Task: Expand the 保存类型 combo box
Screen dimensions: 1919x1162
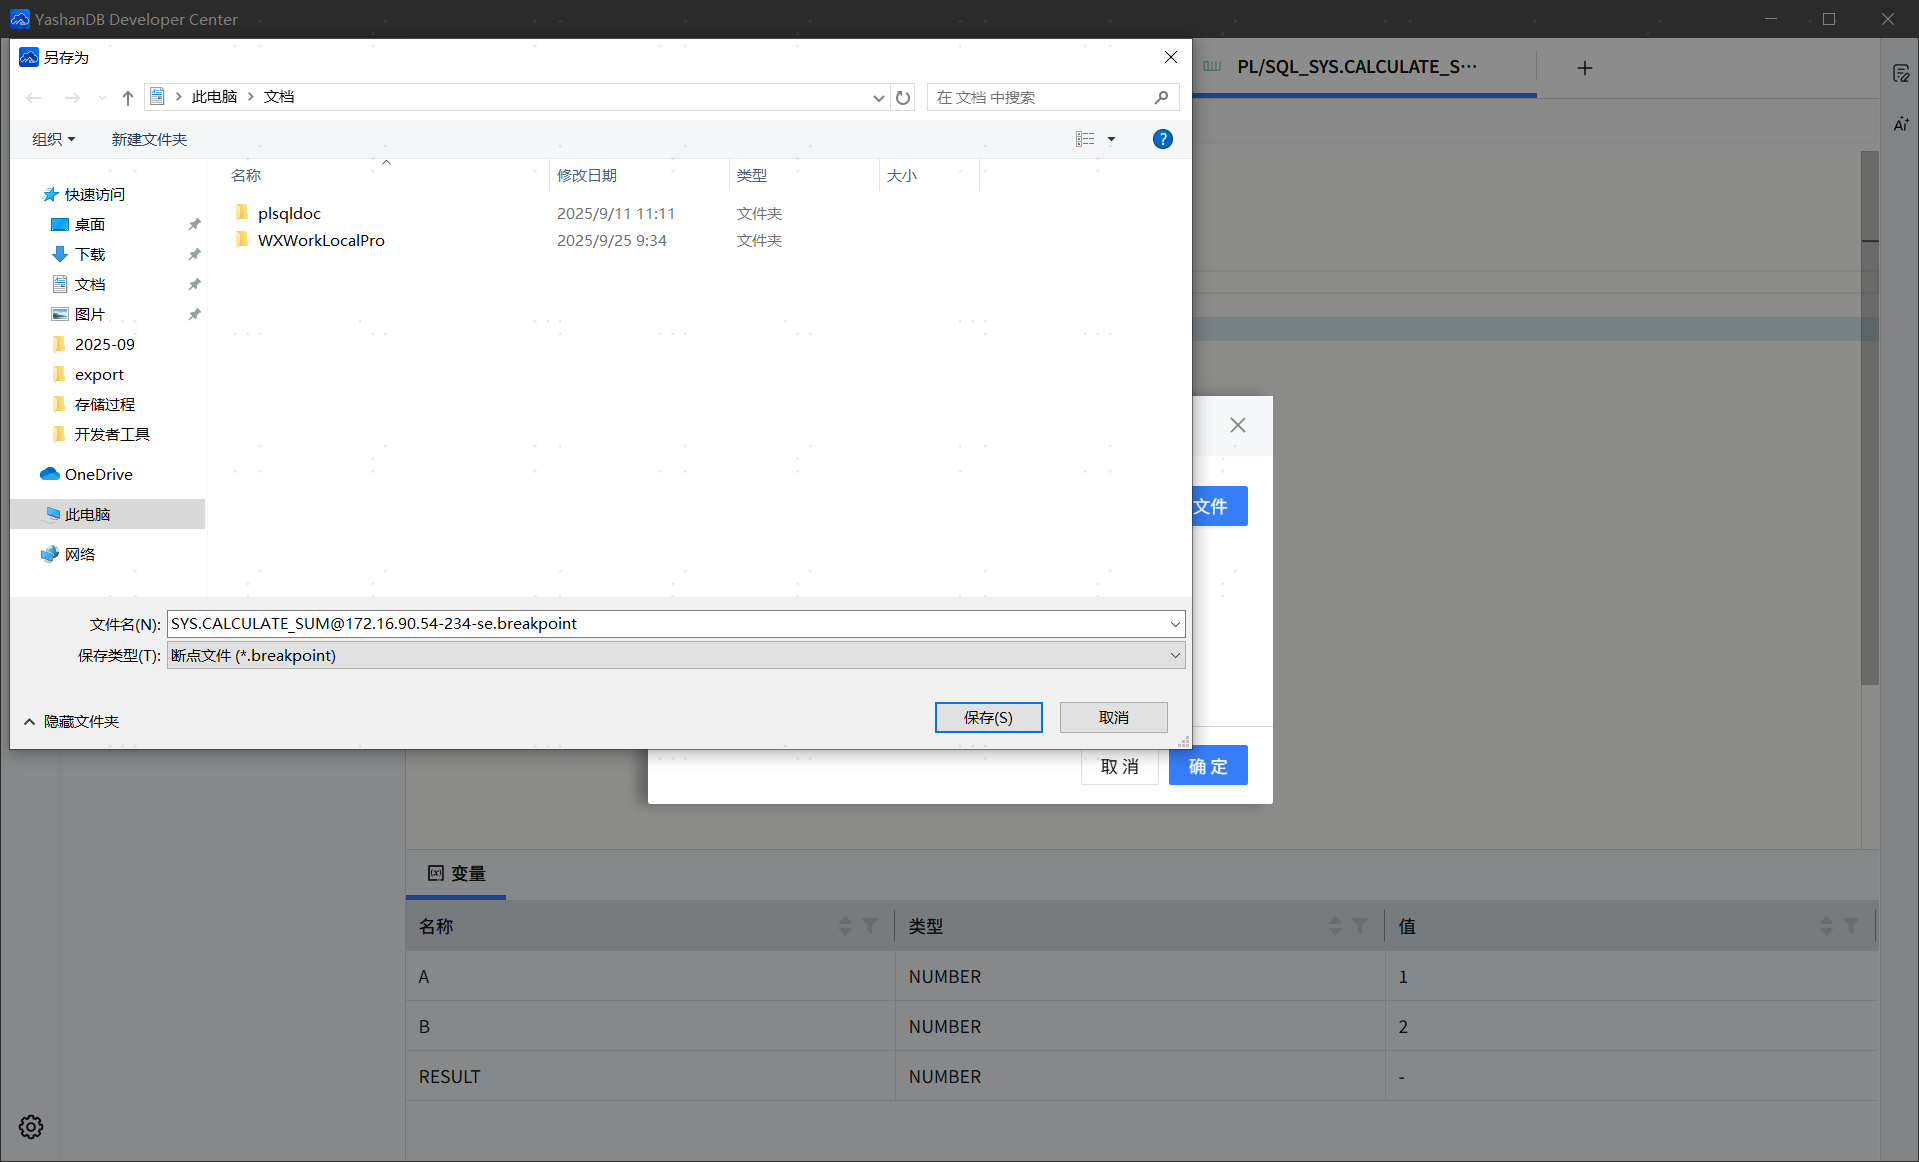Action: [x=1175, y=655]
